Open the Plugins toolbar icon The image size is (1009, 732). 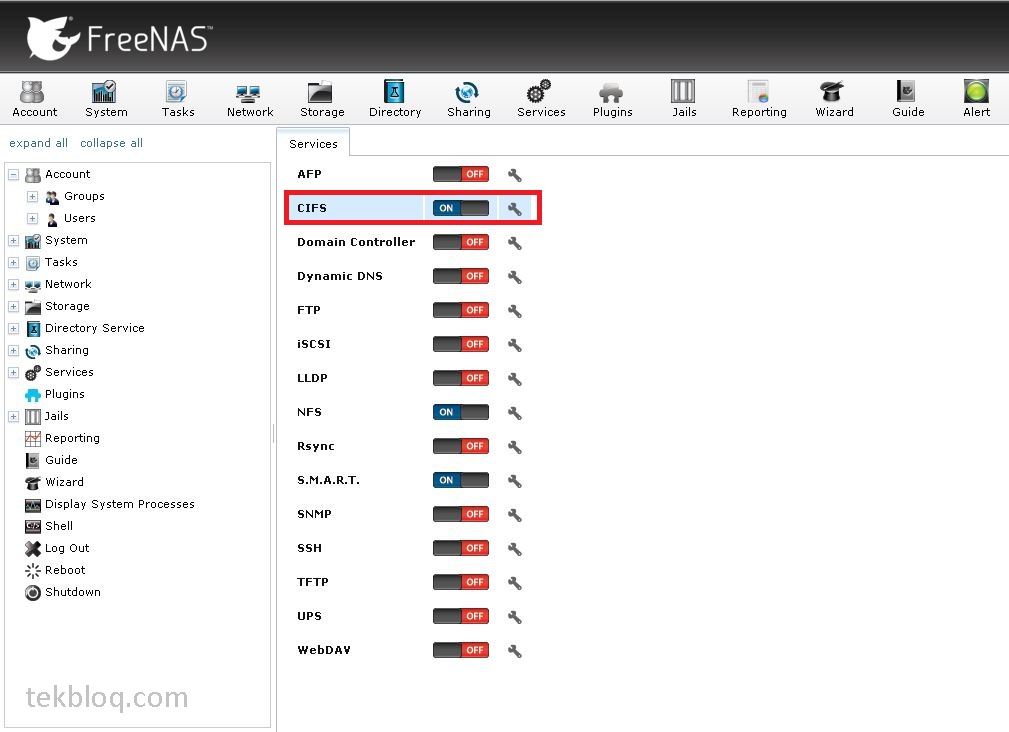pos(612,98)
